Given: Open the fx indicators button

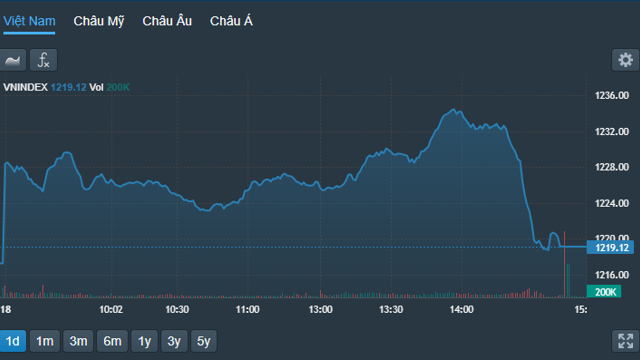Looking at the screenshot, I should click(43, 60).
